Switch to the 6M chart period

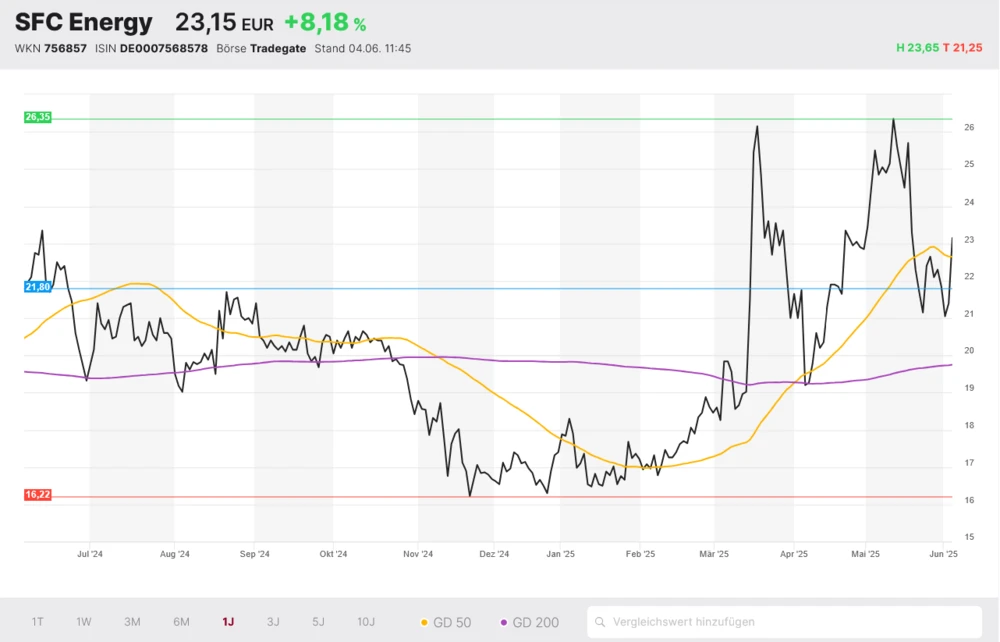click(181, 622)
